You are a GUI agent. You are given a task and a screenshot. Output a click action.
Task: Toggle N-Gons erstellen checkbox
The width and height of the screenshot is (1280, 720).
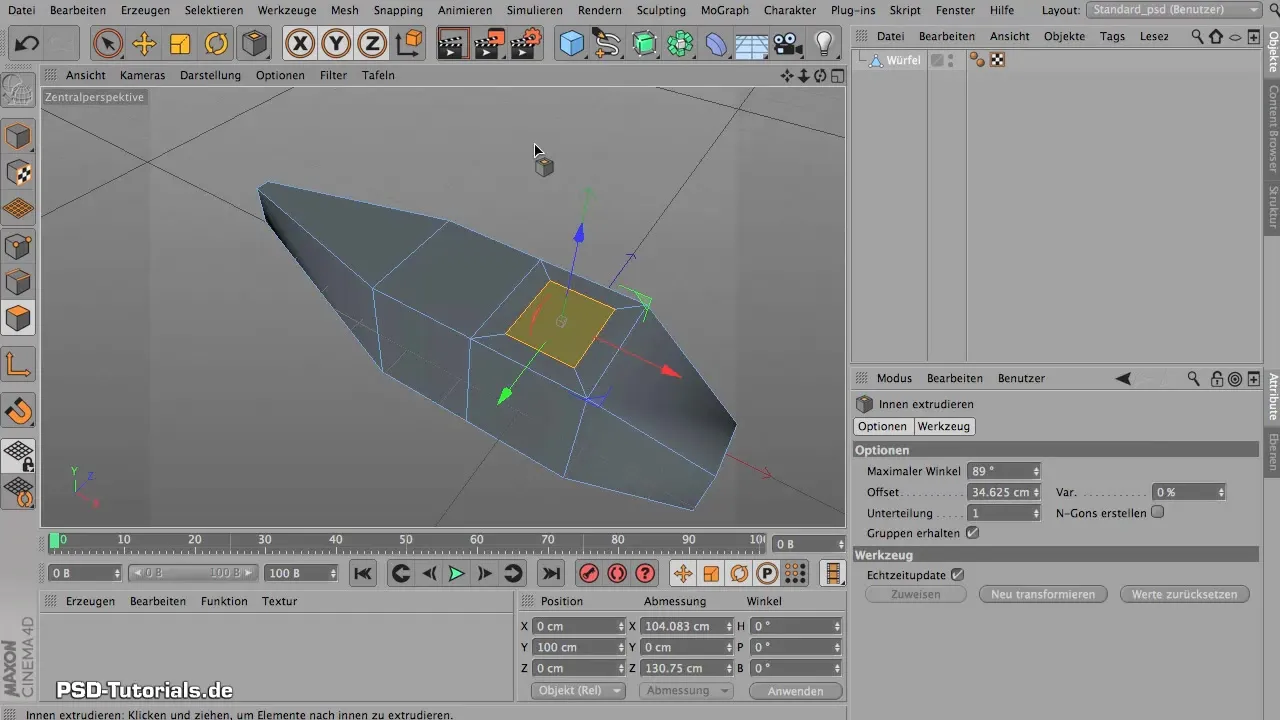(x=1158, y=512)
